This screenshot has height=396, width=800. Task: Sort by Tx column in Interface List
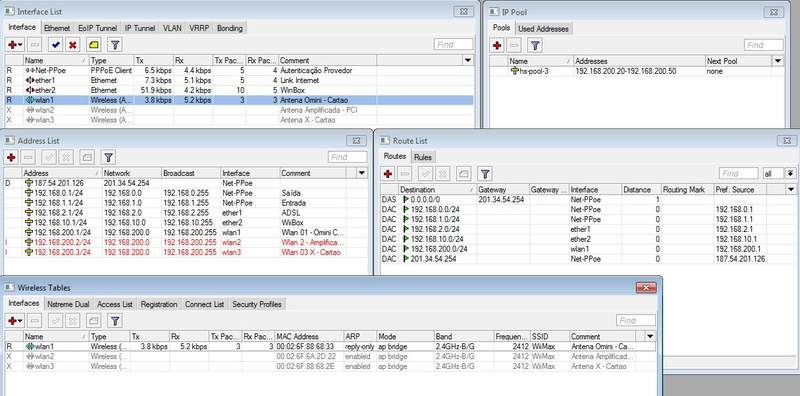pyautogui.click(x=154, y=60)
